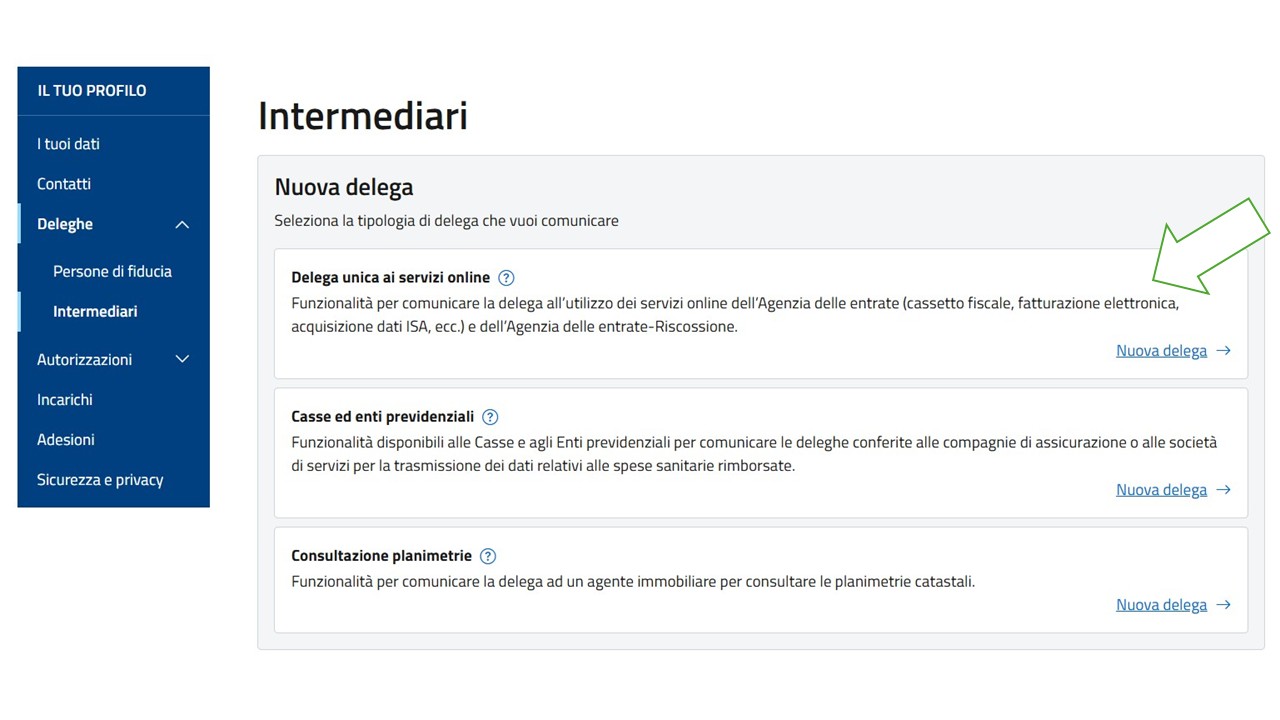Click help icon beside Delega unica ai servizi online
Screen dimensions: 1280x720
pos(506,278)
